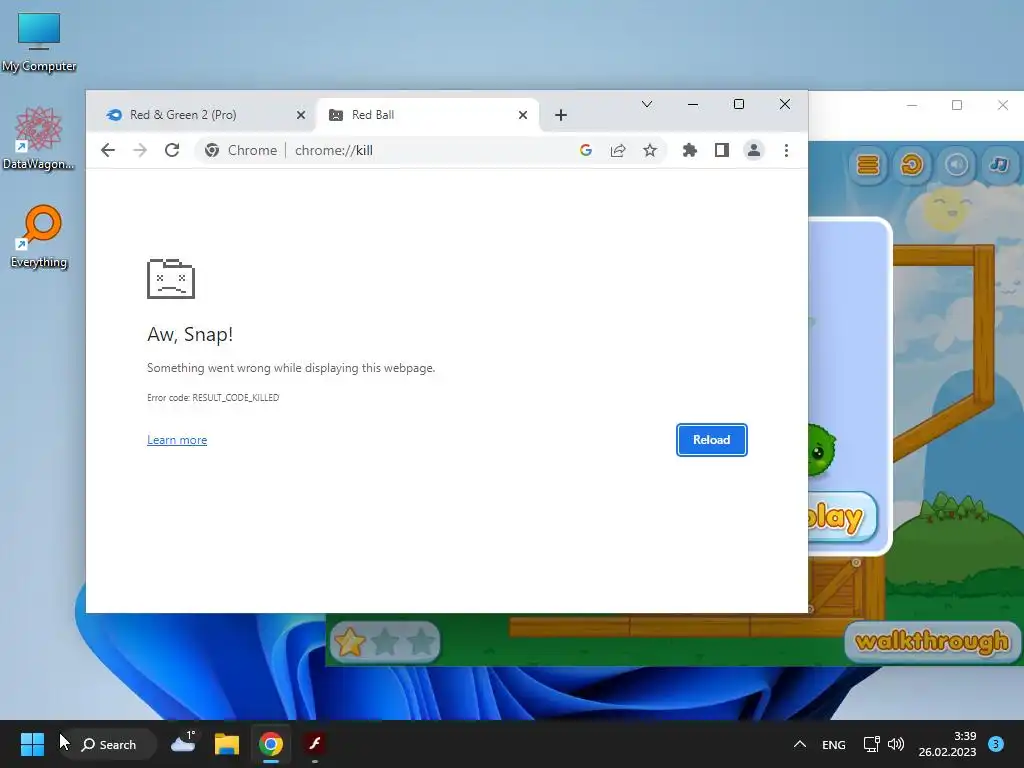The image size is (1024, 768).
Task: Click ENG language indicator
Action: tap(833, 744)
